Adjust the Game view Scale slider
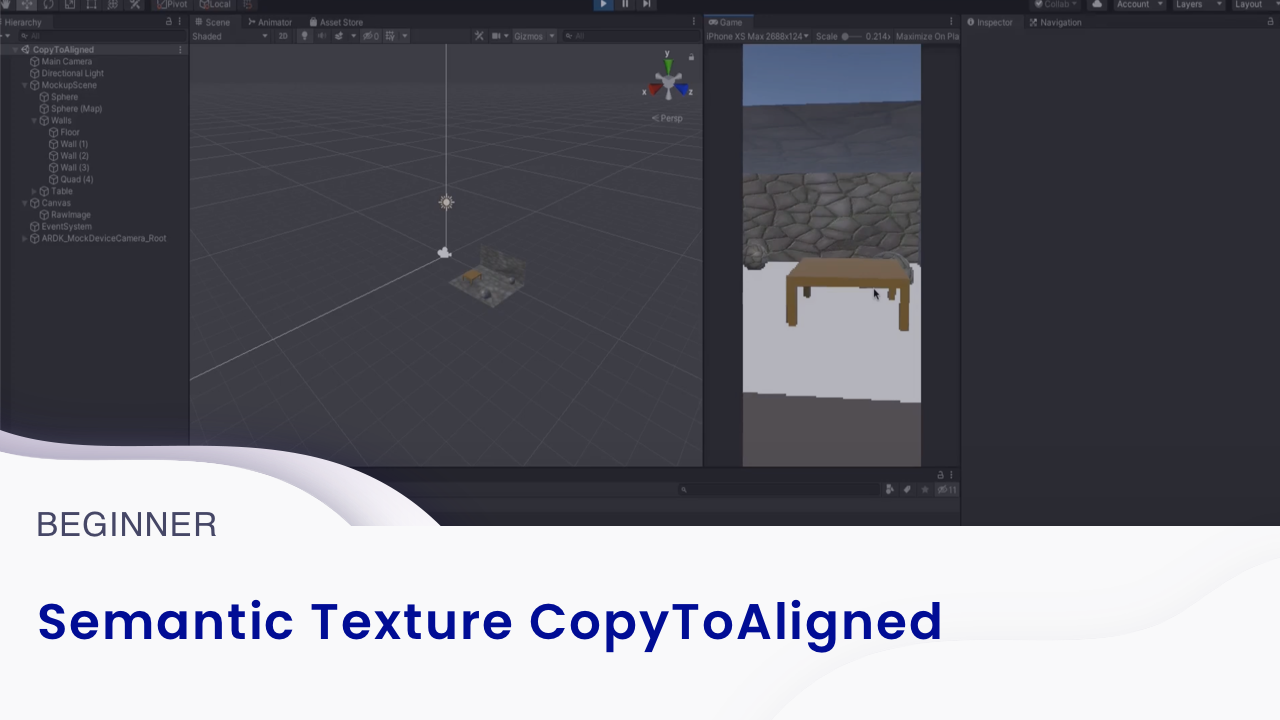This screenshot has width=1280, height=720. 853,36
